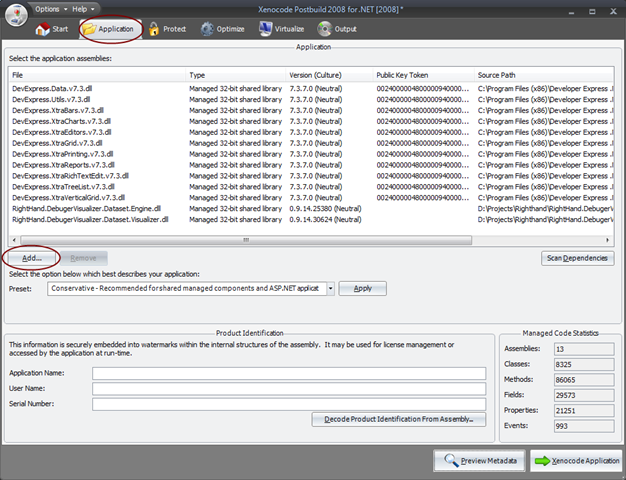Screen dimensions: 626x480
Task: Click the Serial Number field
Action: [x=289, y=404]
